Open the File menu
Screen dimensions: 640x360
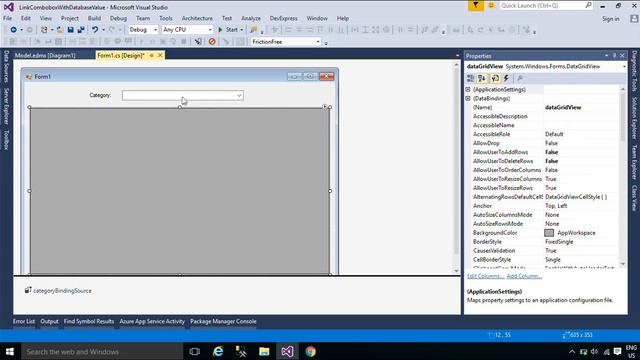7,18
